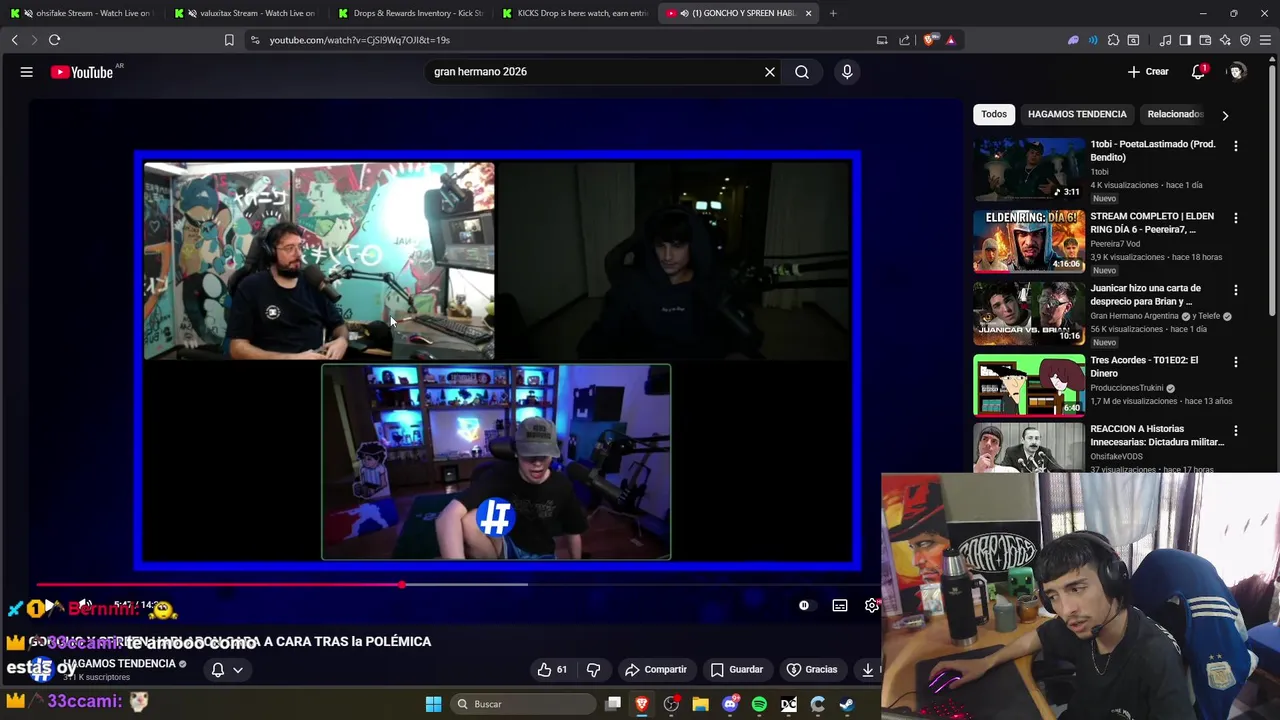1280x720 pixels.
Task: Toggle subtitles in video player
Action: coord(840,605)
